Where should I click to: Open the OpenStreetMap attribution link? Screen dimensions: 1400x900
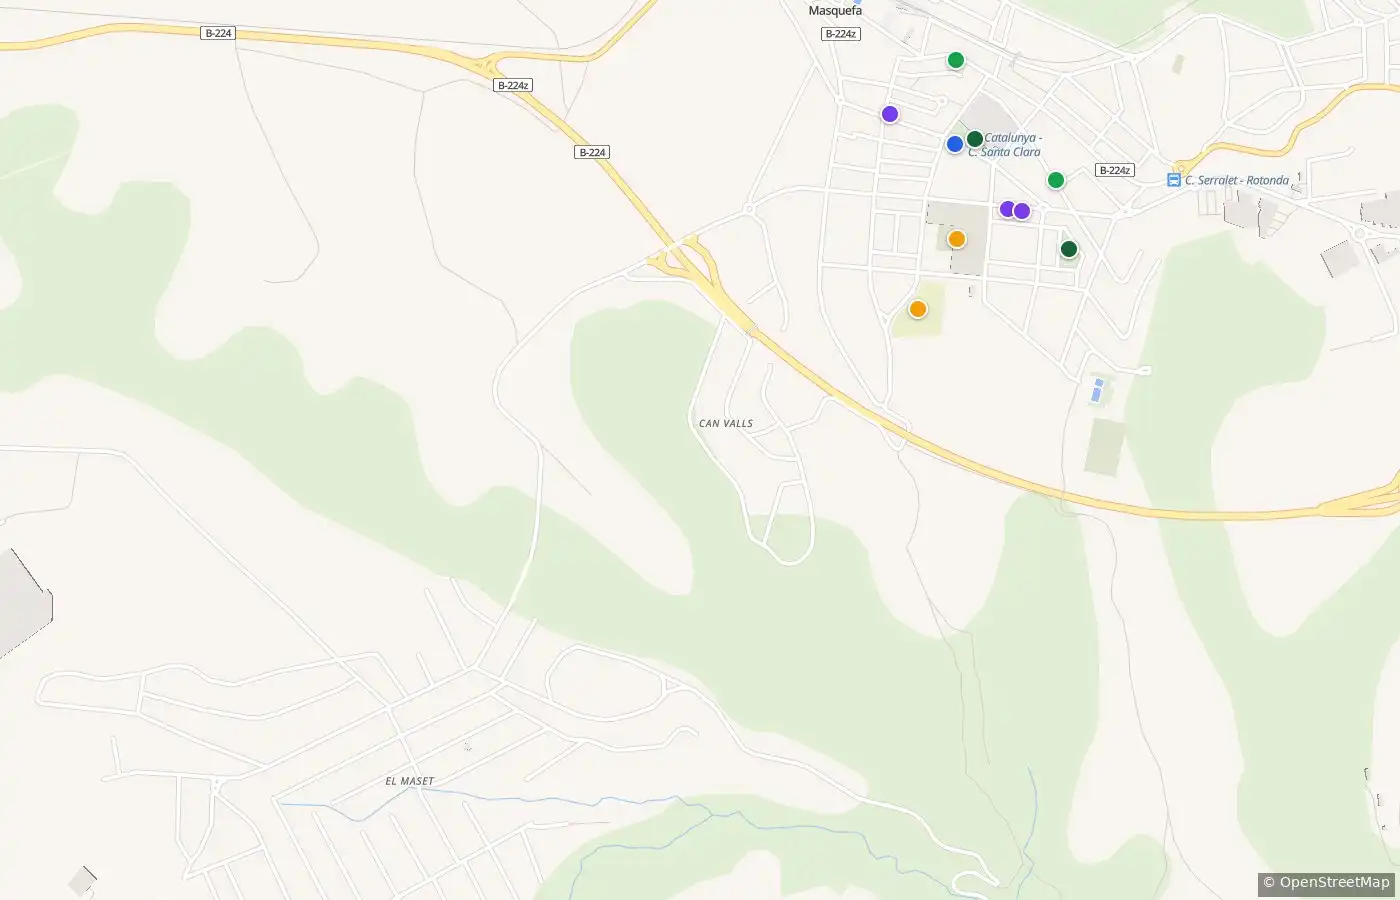click(x=1326, y=883)
